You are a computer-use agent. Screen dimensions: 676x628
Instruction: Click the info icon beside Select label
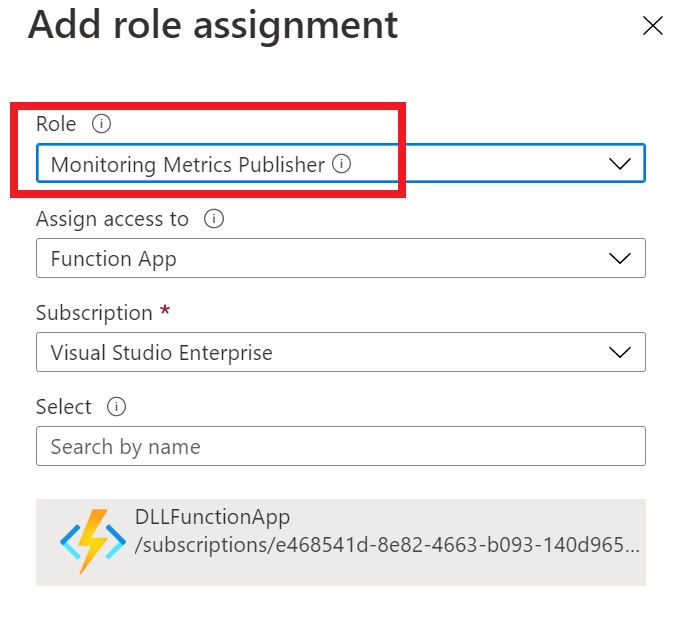point(117,407)
